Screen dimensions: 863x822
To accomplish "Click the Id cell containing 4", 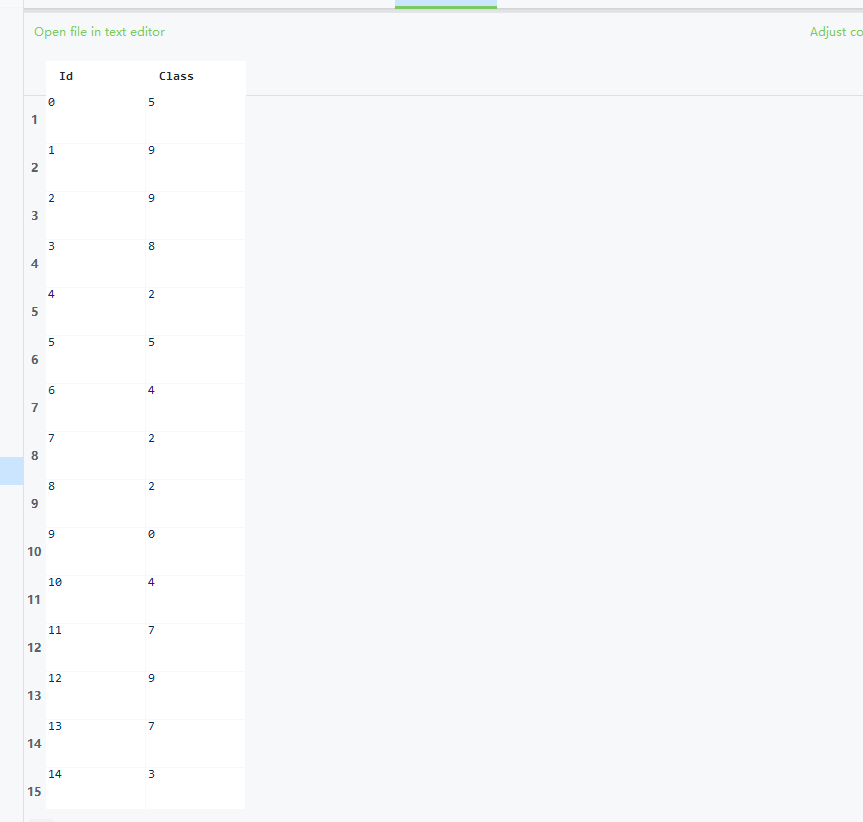I will pyautogui.click(x=95, y=311).
